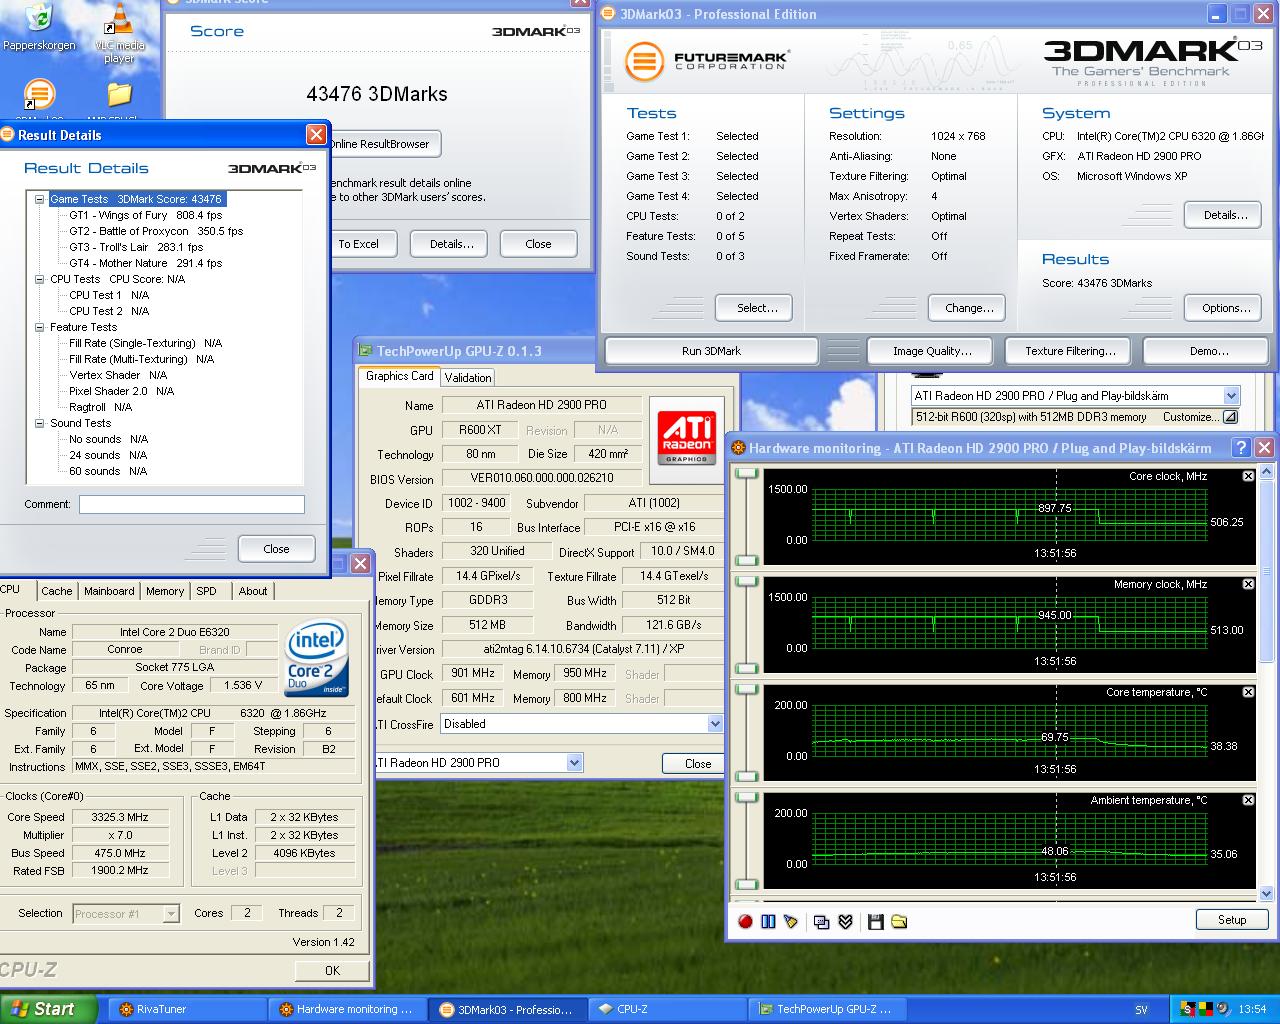This screenshot has height=1024, width=1280.
Task: Collapse the Game Tests tree node
Action: click(x=40, y=199)
